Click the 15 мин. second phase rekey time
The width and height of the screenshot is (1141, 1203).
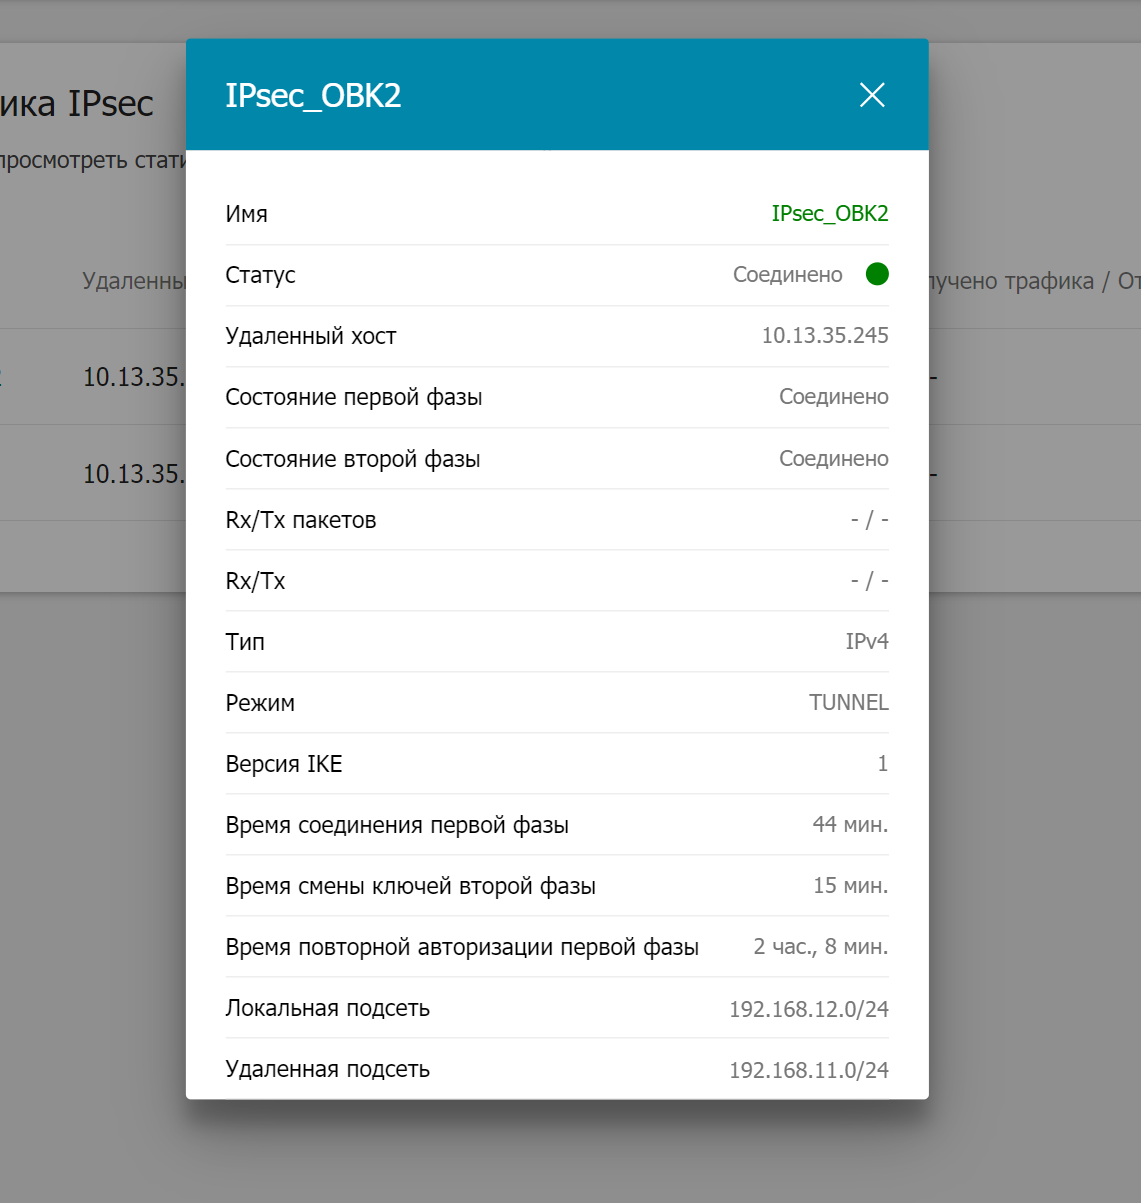pos(850,886)
